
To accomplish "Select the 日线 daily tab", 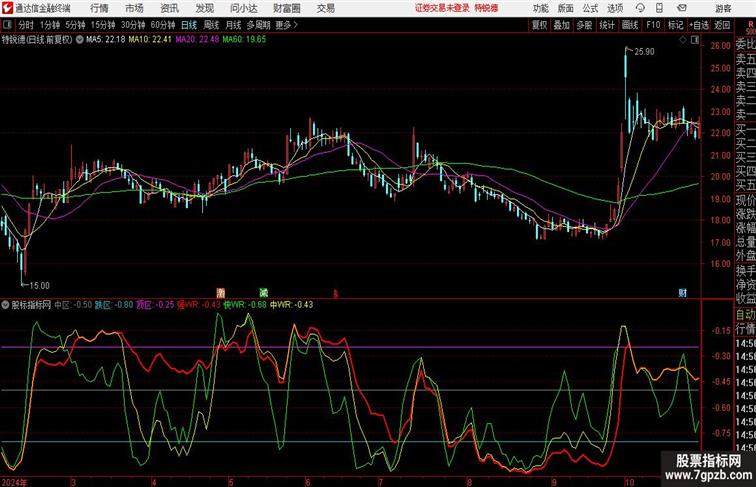I will point(189,25).
